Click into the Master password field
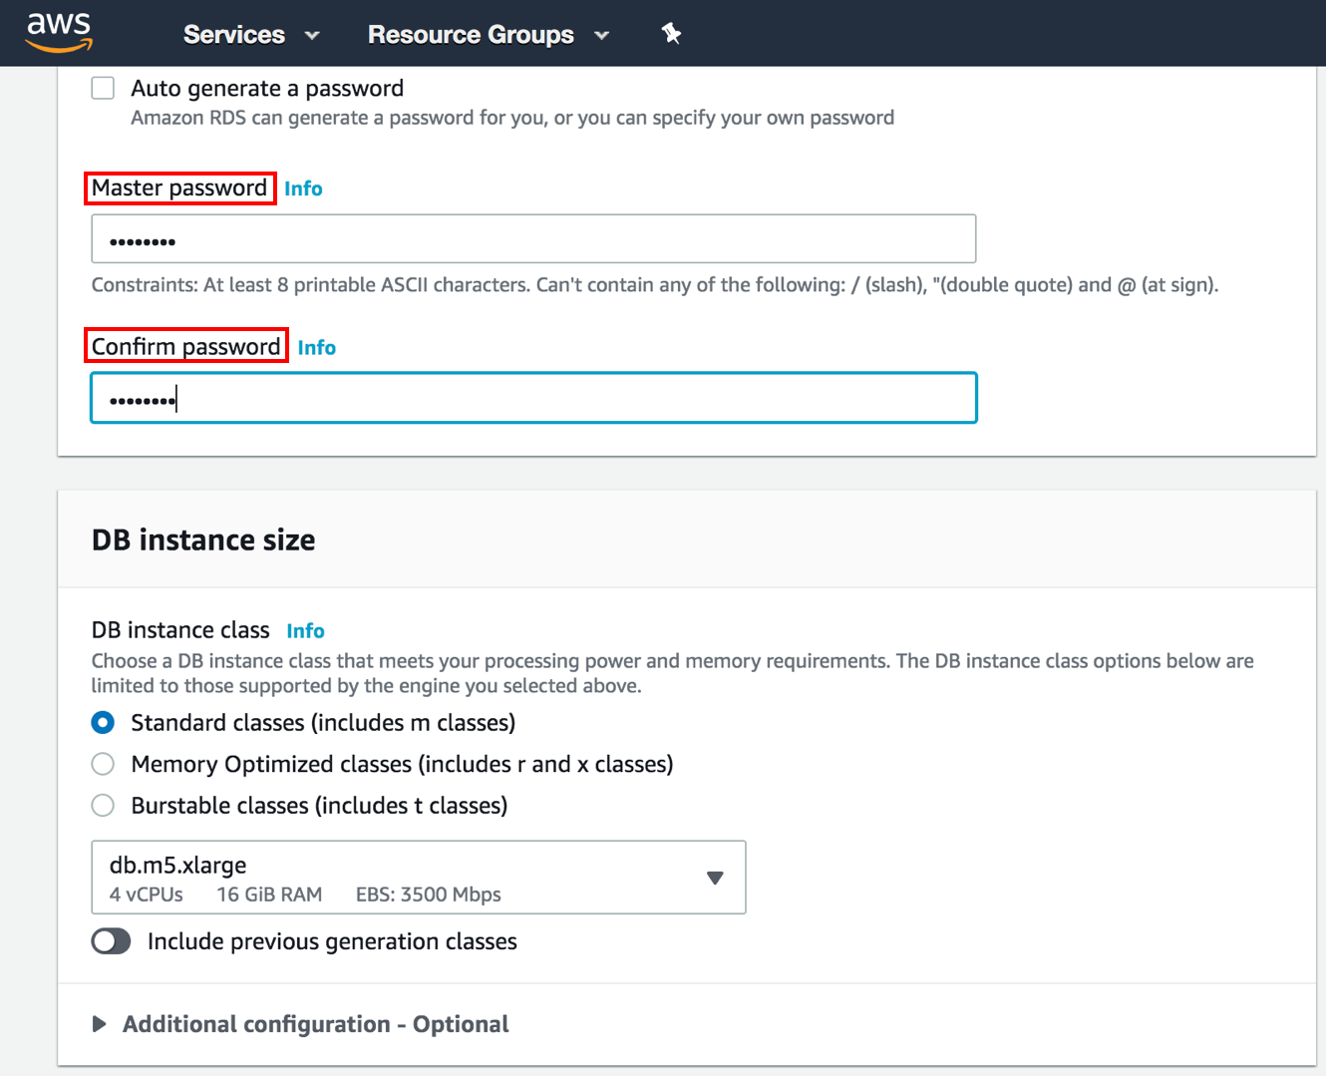This screenshot has height=1076, width=1326. 533,239
